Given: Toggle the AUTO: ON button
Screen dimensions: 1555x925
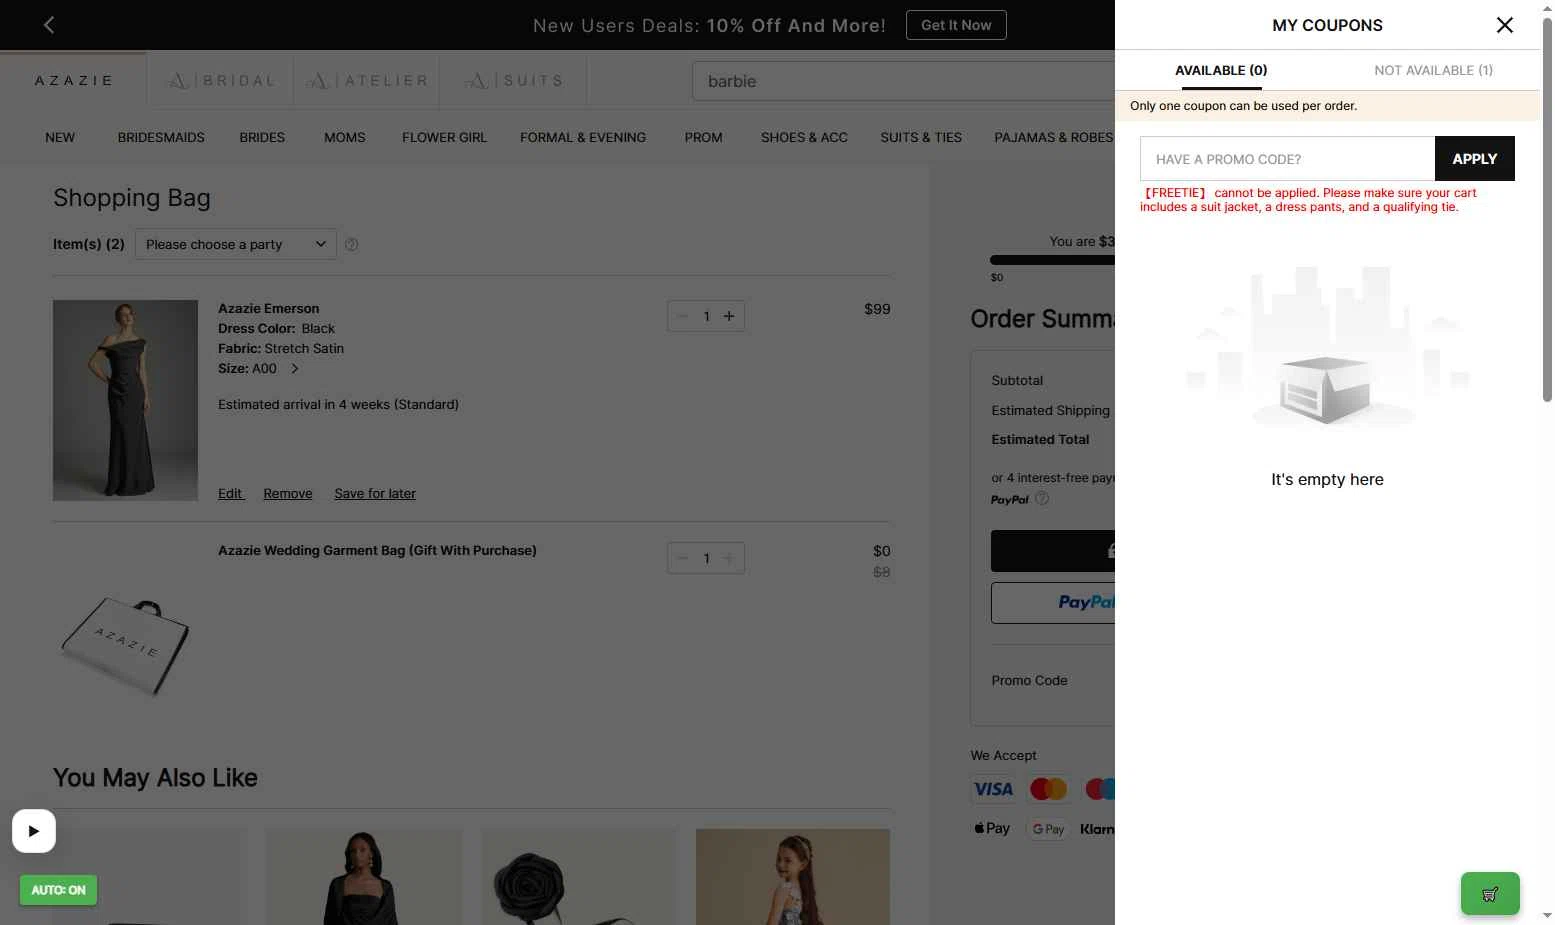Looking at the screenshot, I should pos(58,890).
